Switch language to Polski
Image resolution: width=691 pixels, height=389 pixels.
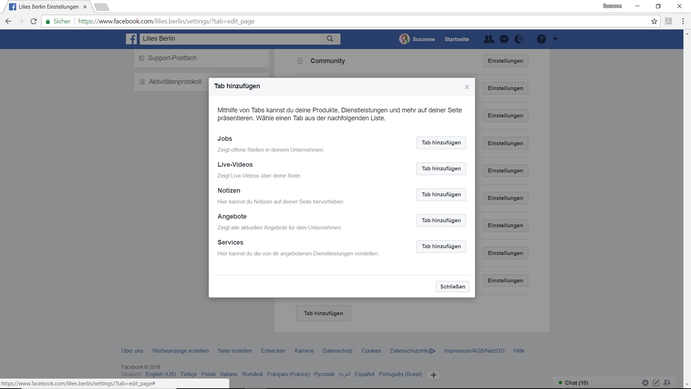[208, 374]
